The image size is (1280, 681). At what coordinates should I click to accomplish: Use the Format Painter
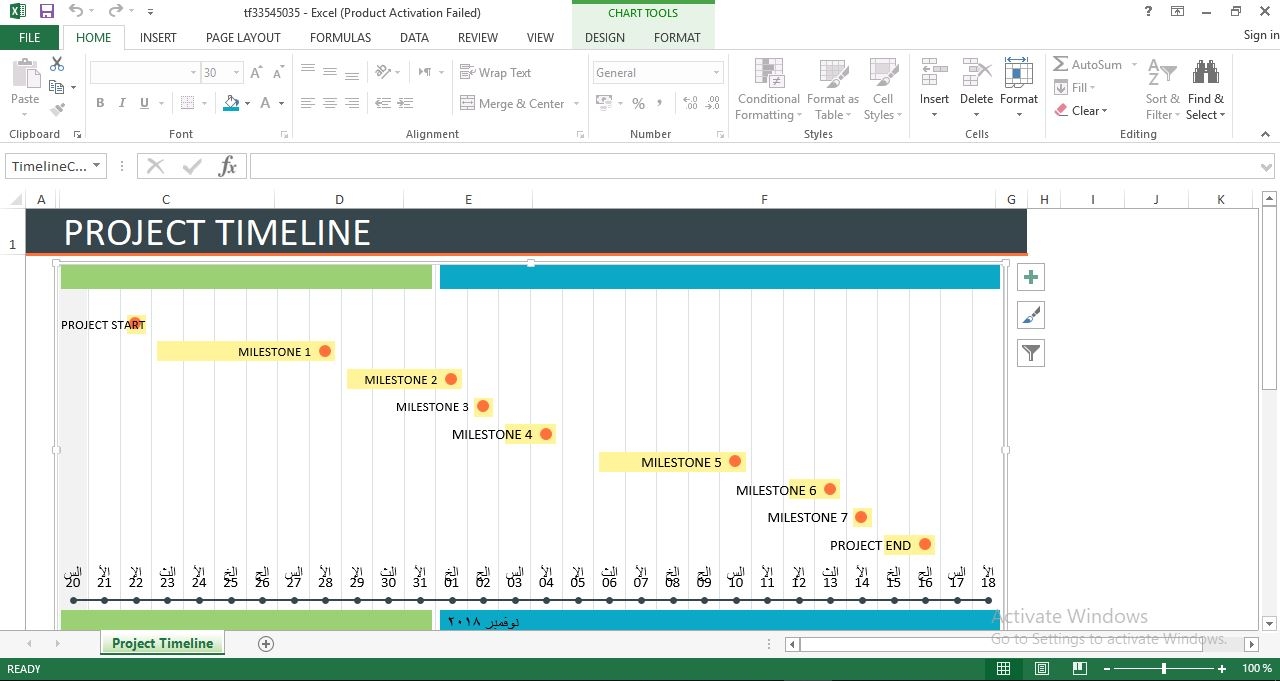click(x=57, y=110)
